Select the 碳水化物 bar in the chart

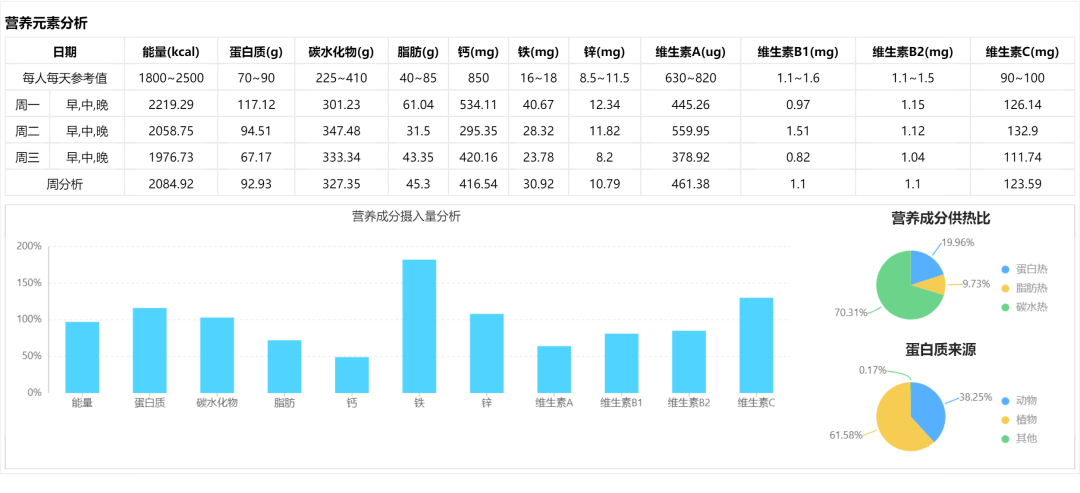click(x=217, y=355)
